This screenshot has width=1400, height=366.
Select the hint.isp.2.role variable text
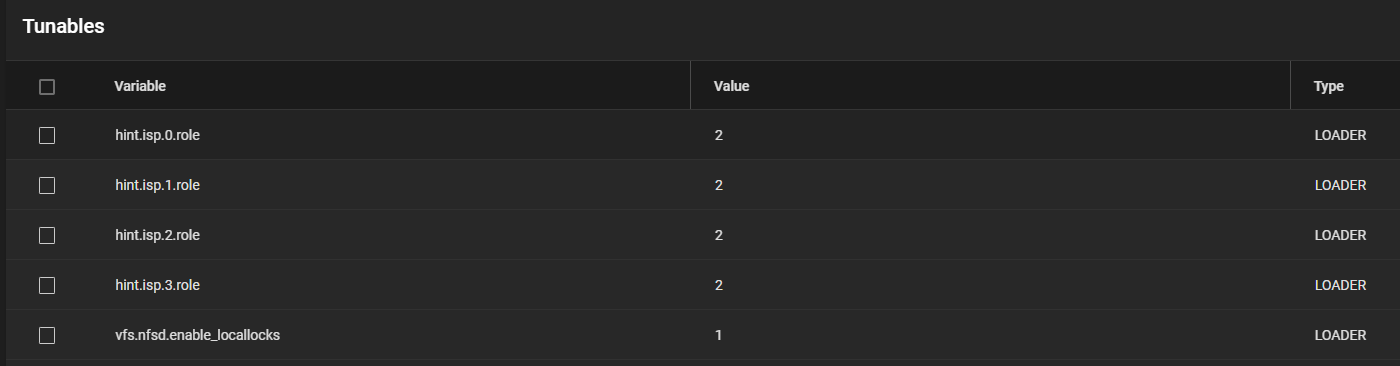157,235
